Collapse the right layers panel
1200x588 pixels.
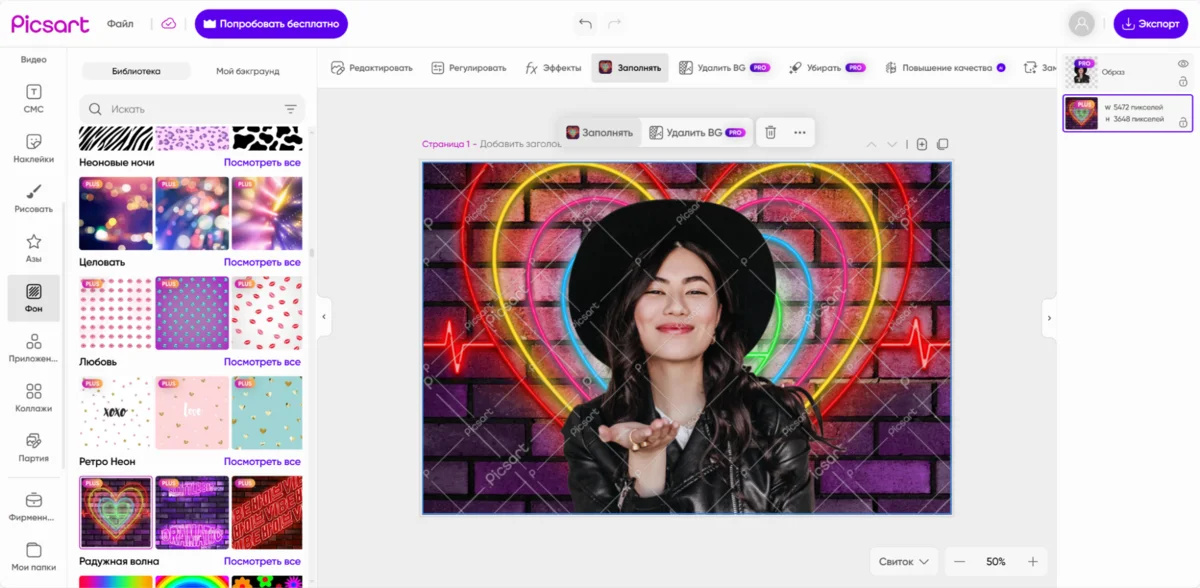pos(1049,317)
